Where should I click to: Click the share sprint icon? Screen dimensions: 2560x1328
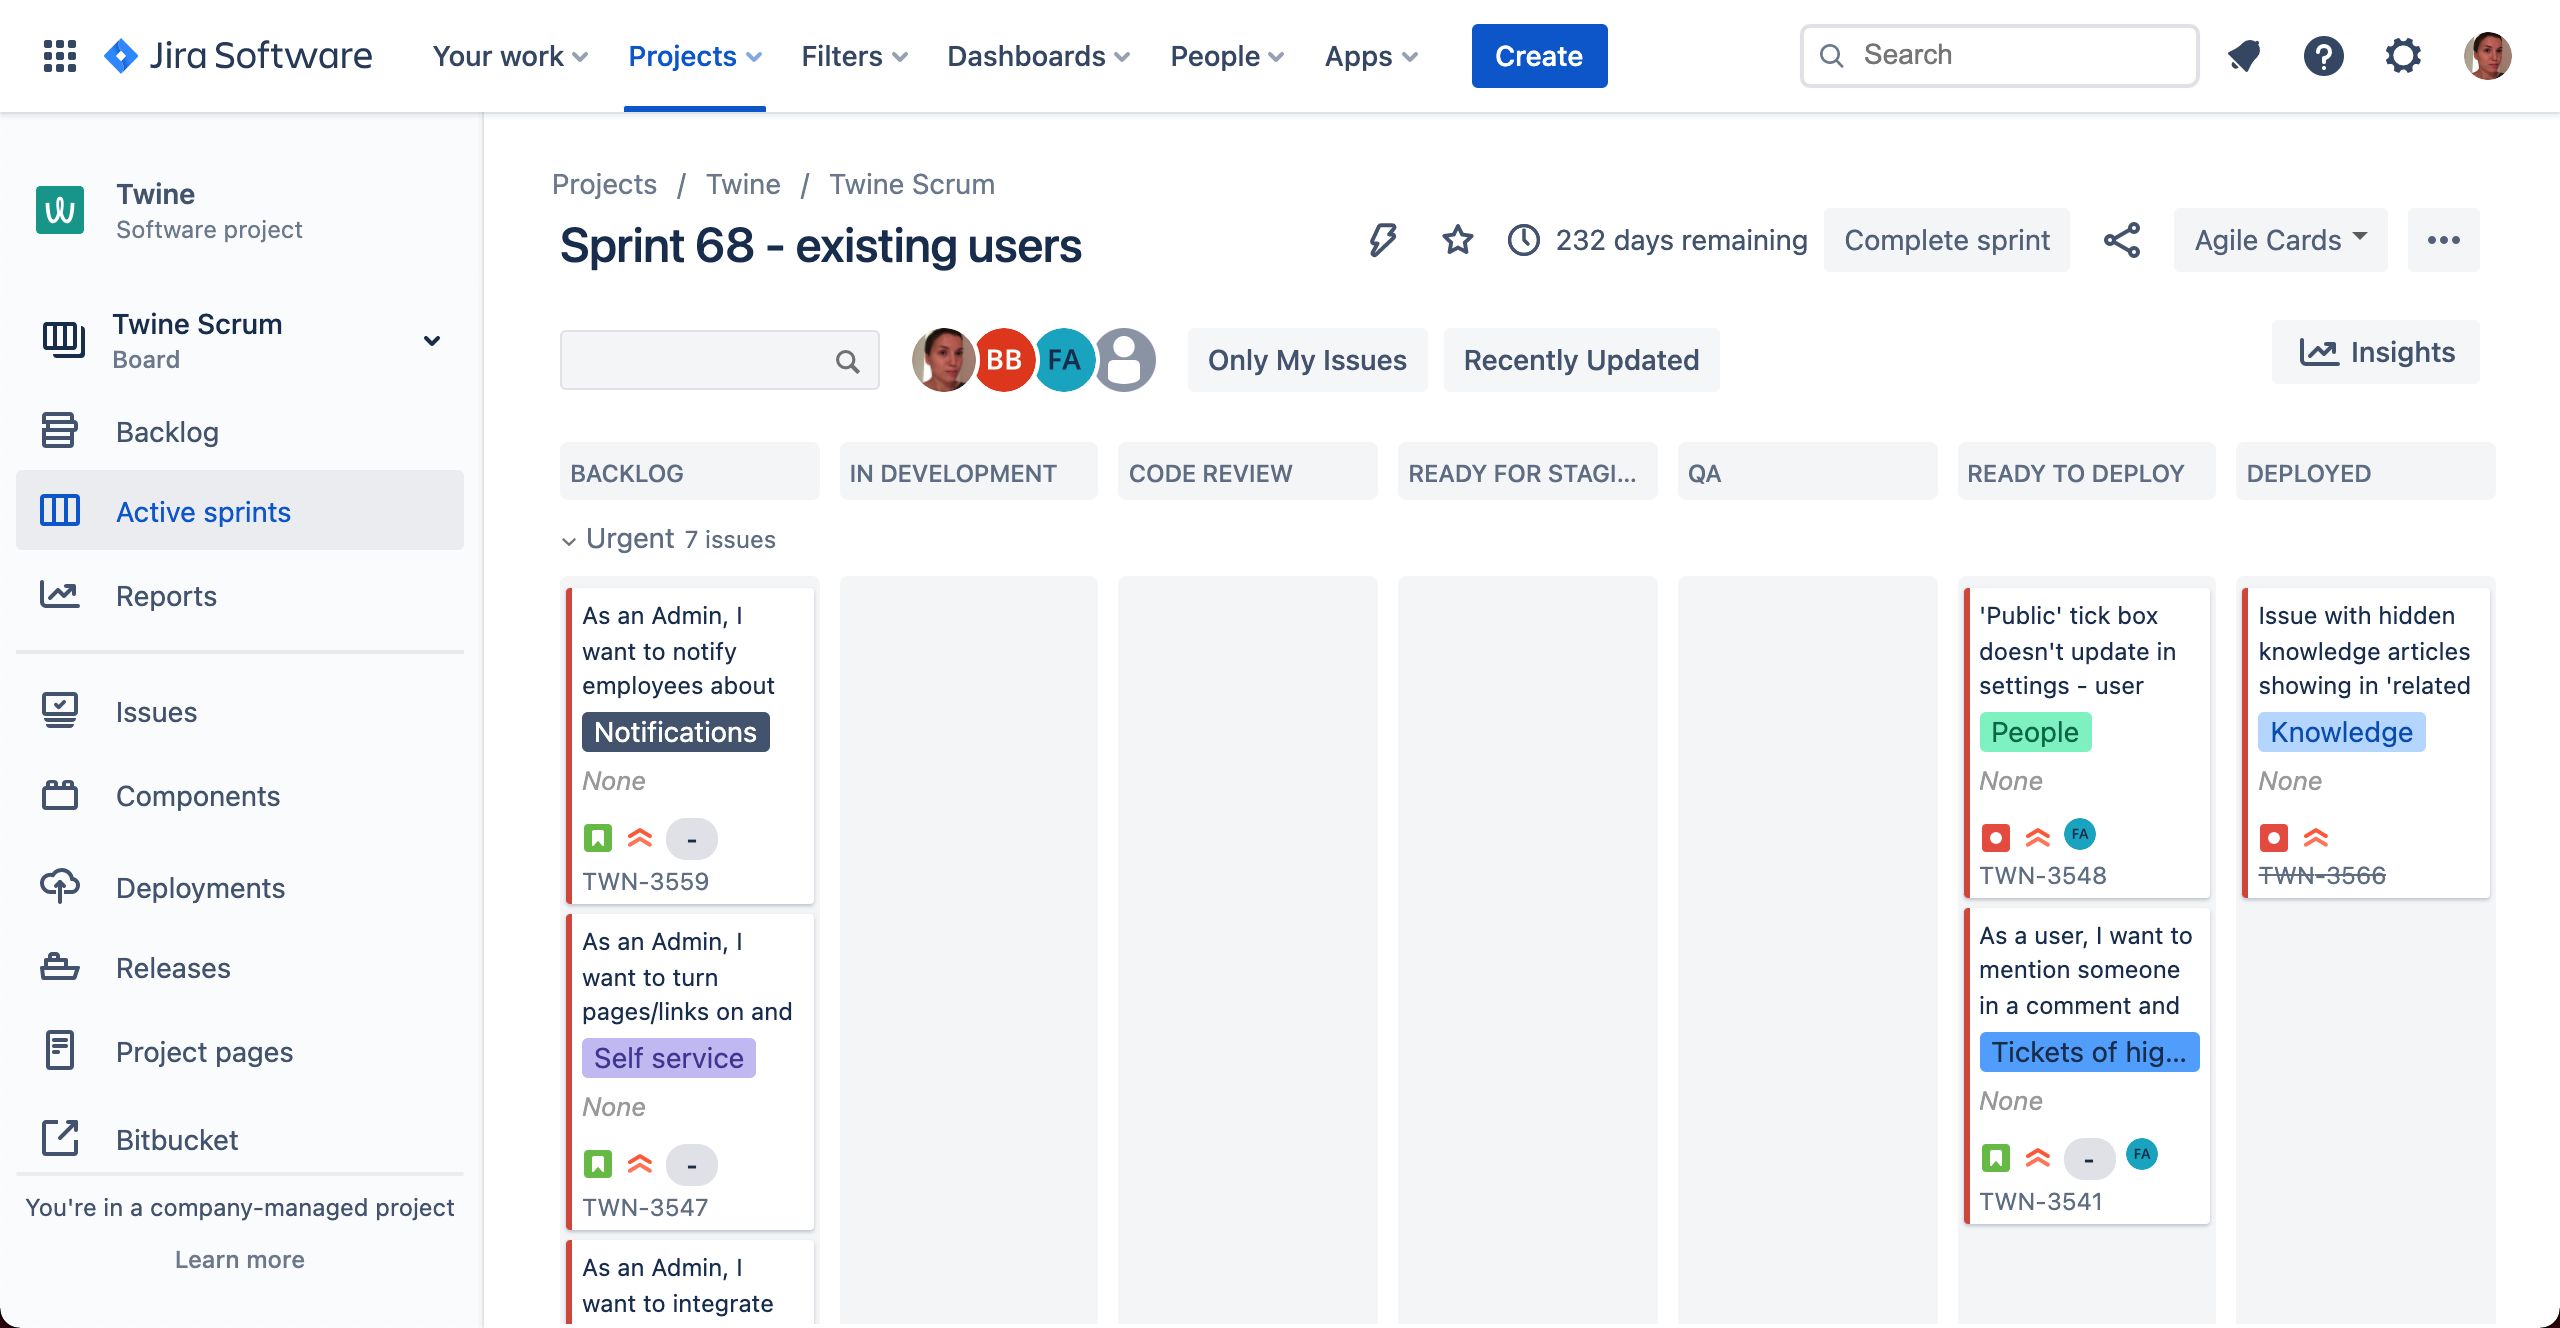[2121, 239]
